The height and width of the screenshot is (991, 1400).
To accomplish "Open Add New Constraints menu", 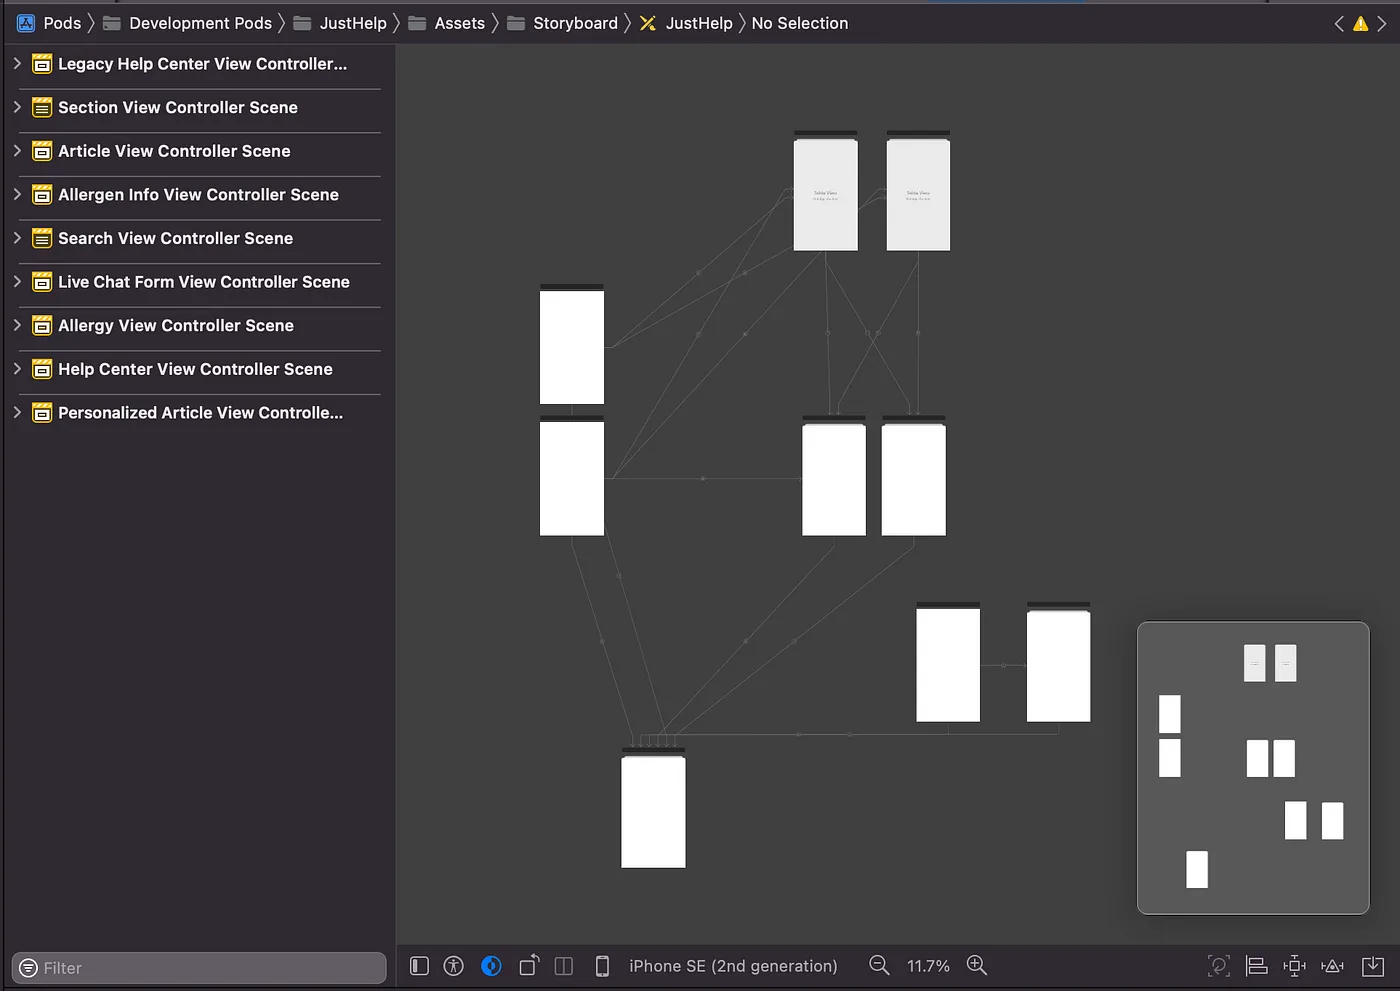I will click(x=1295, y=965).
